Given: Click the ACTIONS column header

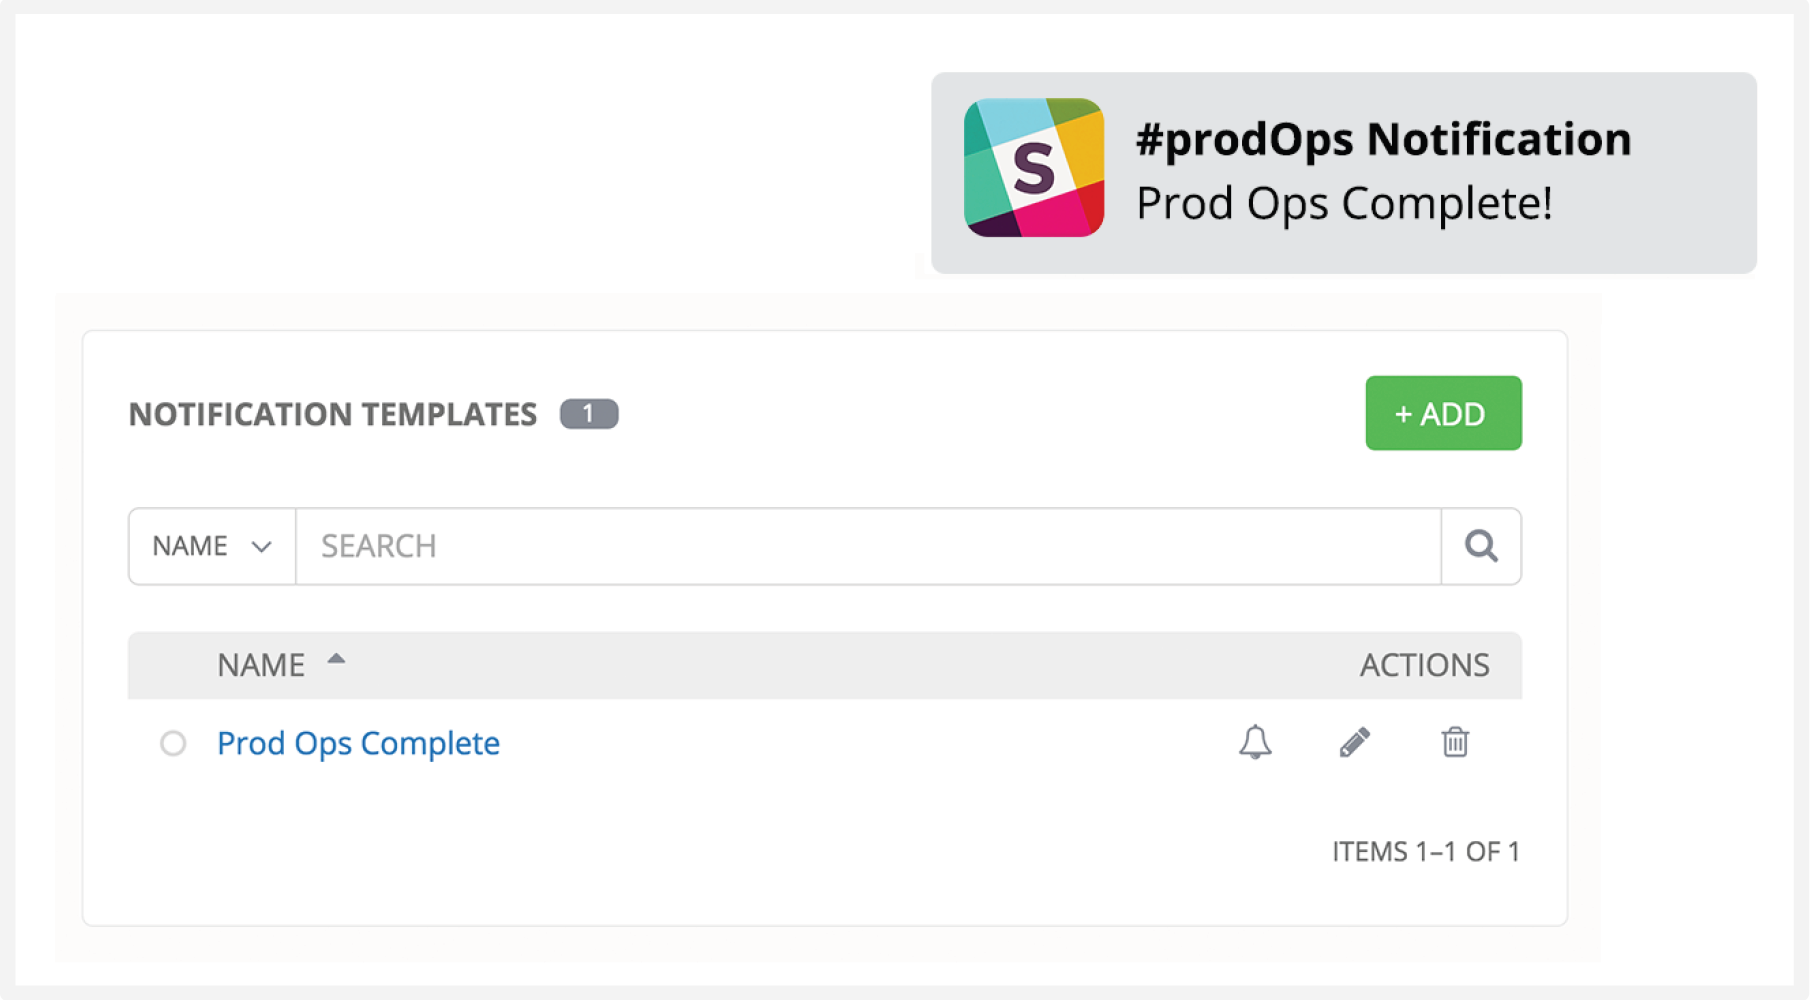Looking at the screenshot, I should point(1424,665).
